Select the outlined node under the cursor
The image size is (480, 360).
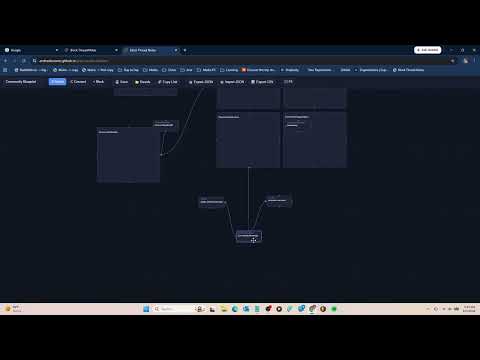249,236
